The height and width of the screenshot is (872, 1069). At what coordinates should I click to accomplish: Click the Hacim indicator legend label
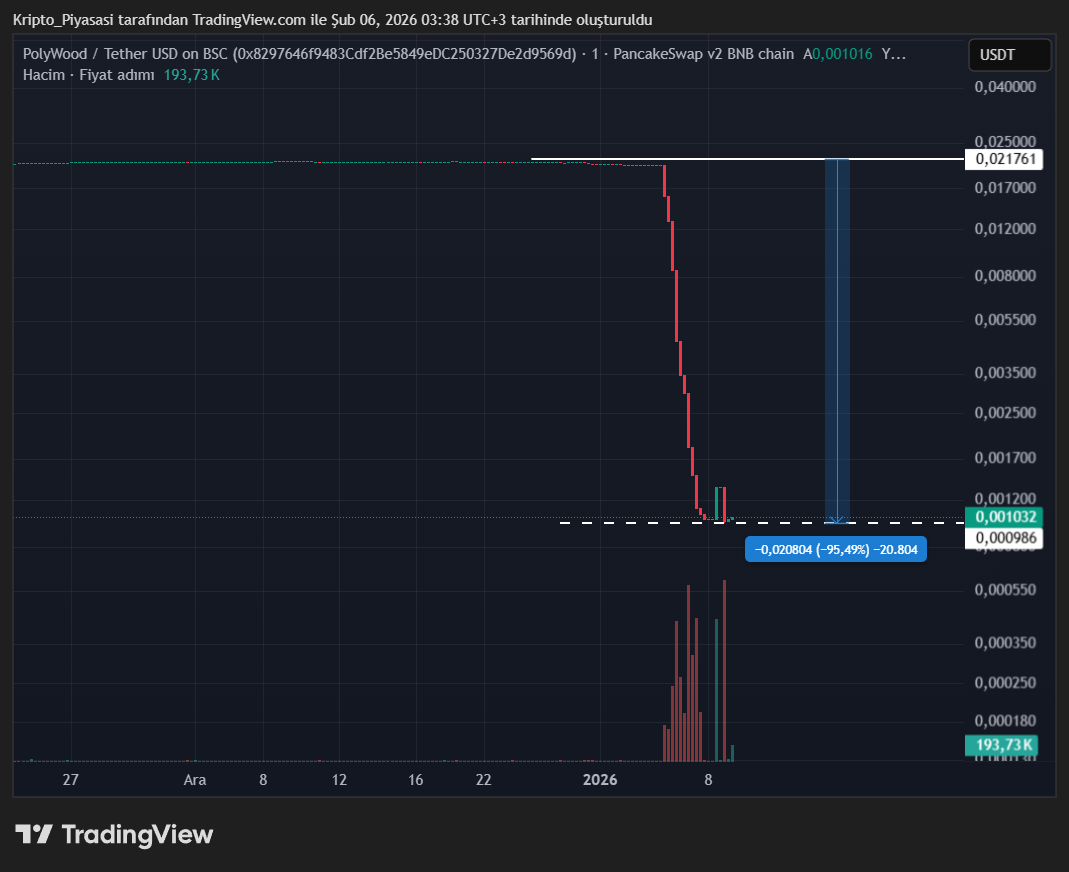point(43,75)
